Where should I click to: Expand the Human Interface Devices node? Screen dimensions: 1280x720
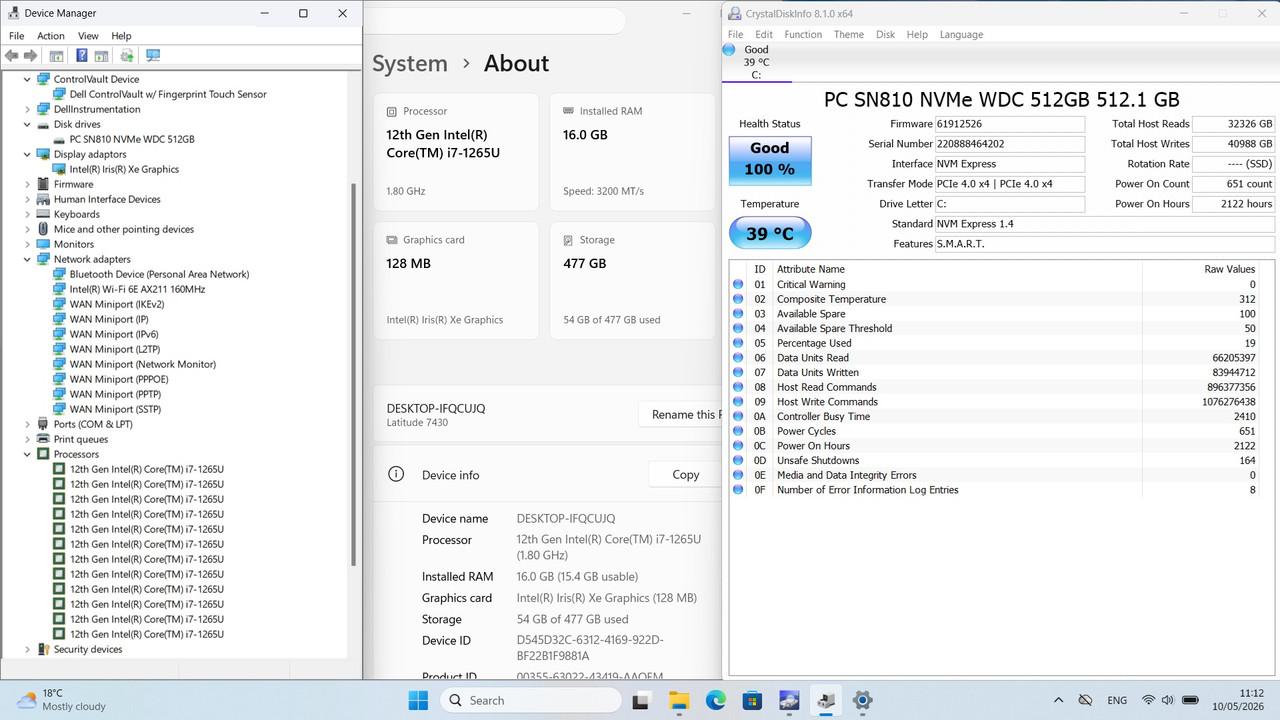27,199
